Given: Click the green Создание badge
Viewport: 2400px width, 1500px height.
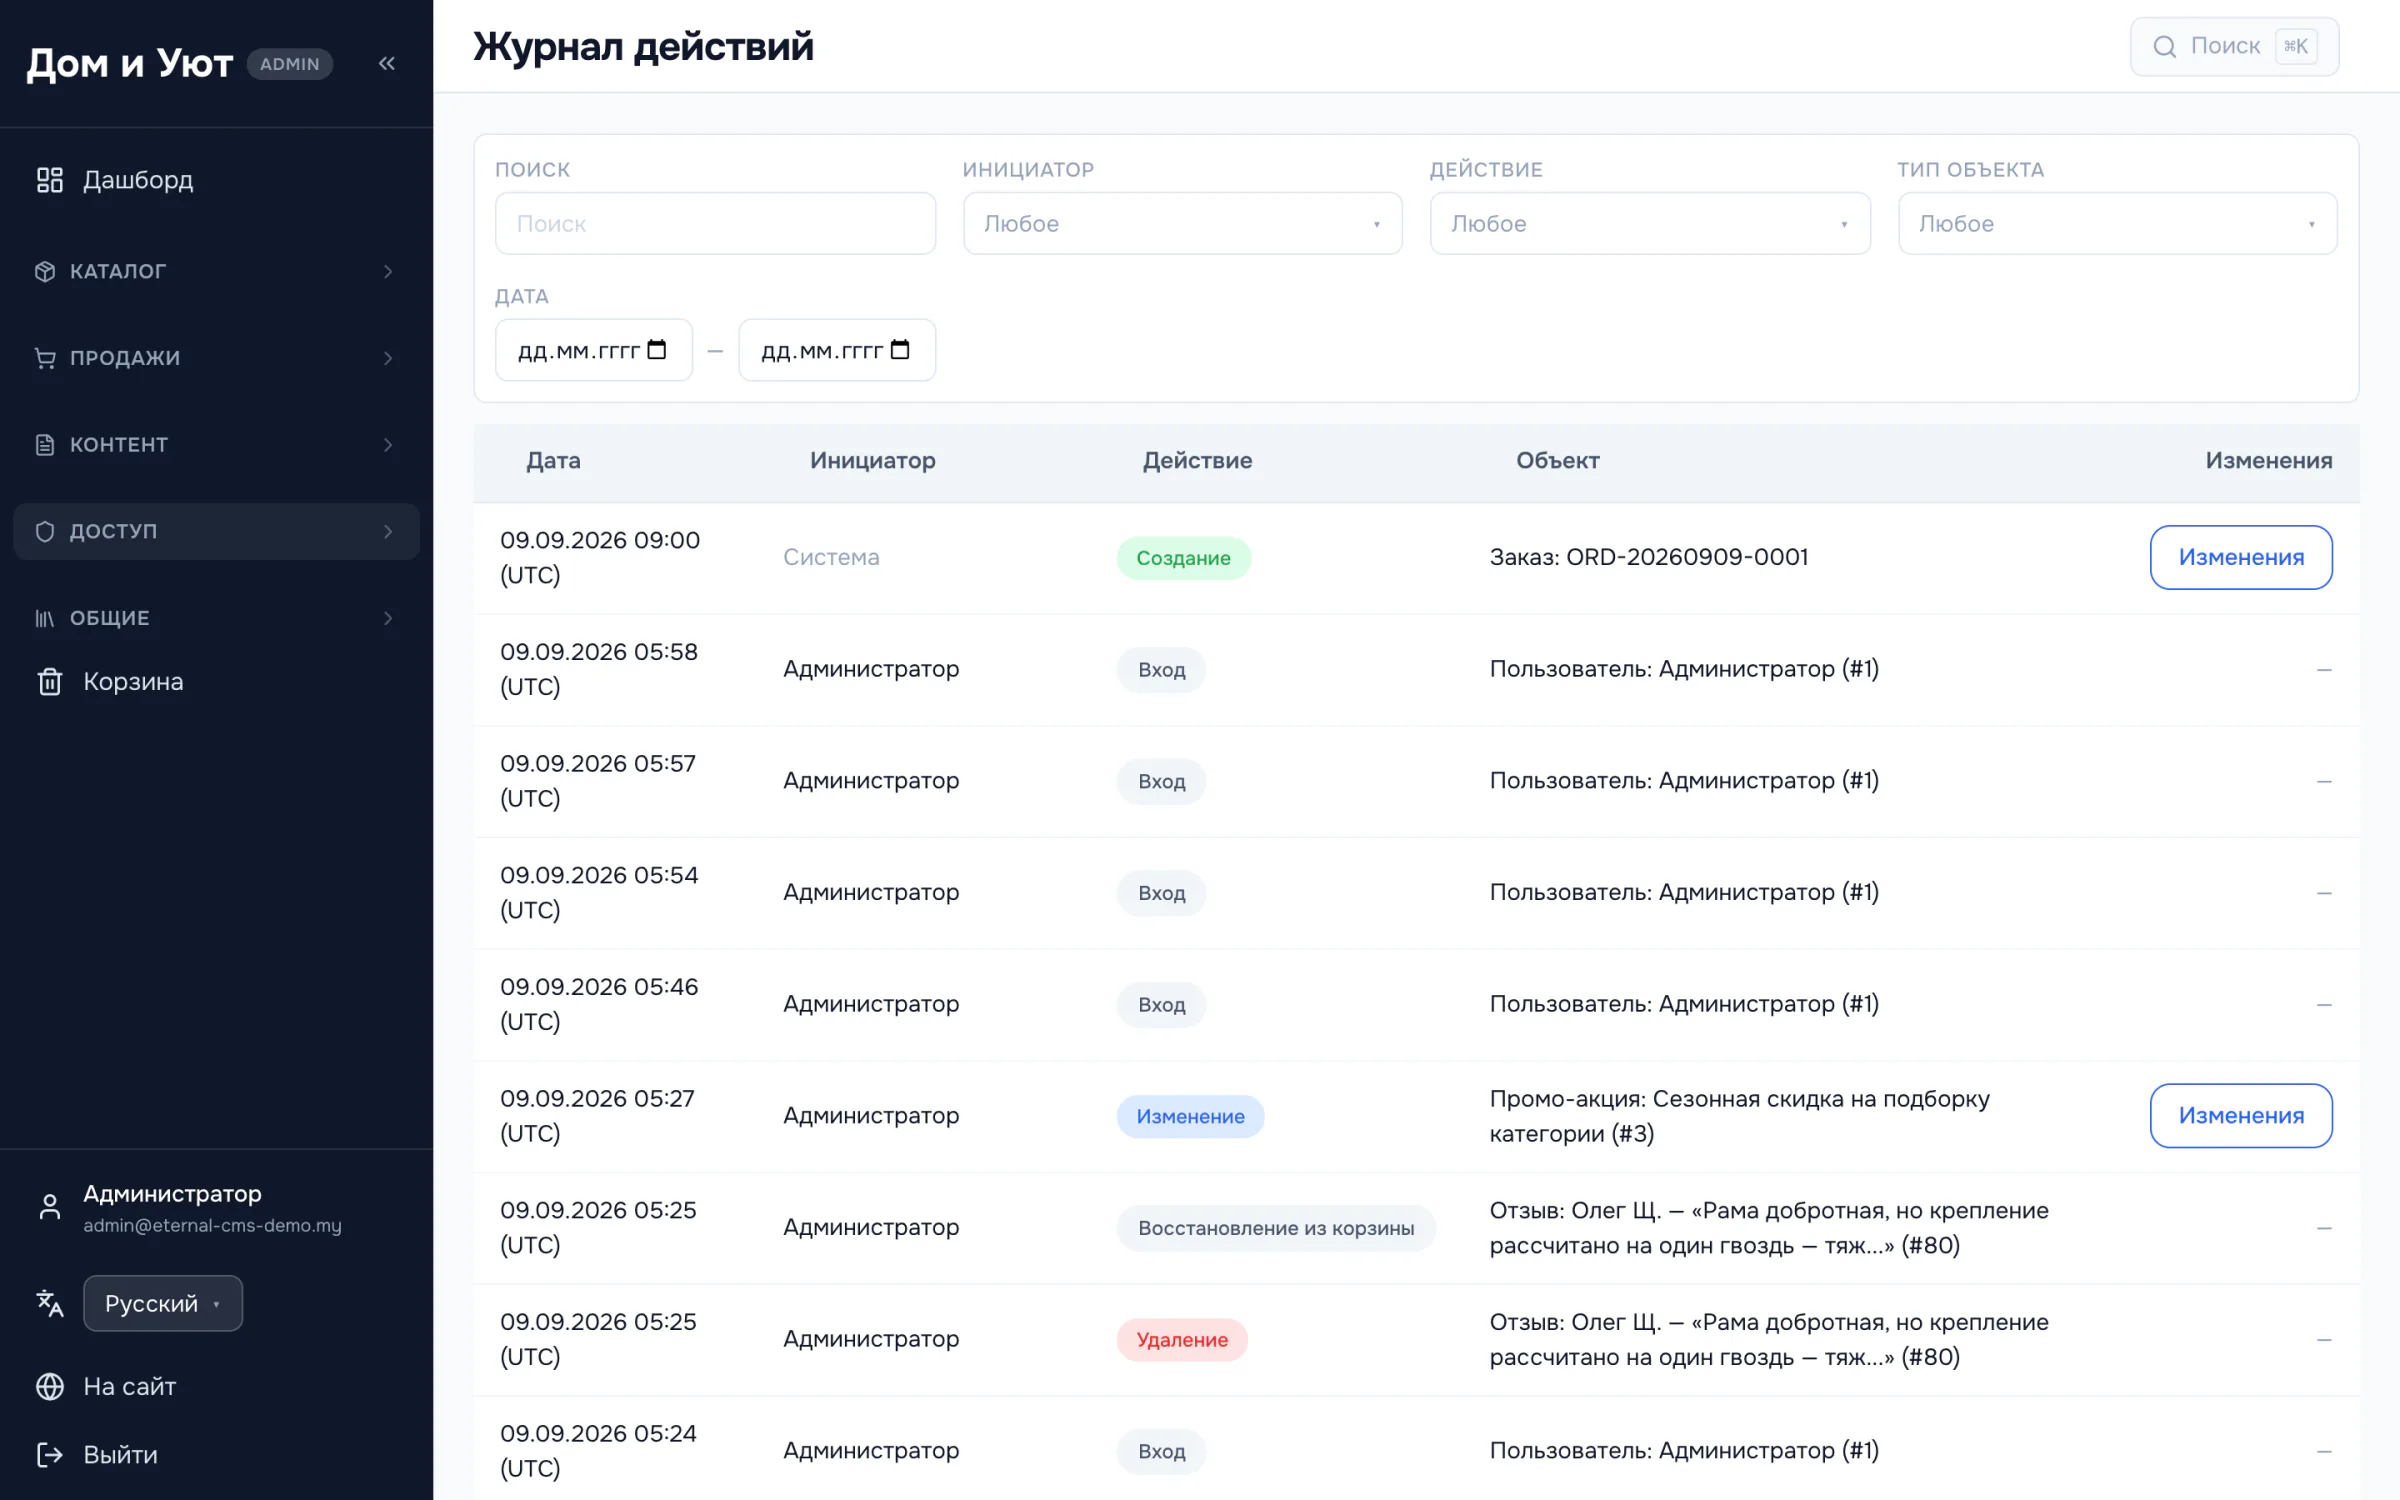Looking at the screenshot, I should pyautogui.click(x=1183, y=558).
